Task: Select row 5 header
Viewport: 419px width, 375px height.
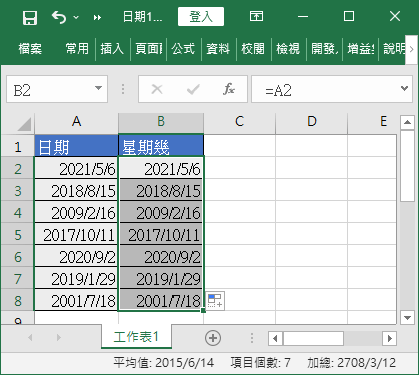Action: point(18,235)
